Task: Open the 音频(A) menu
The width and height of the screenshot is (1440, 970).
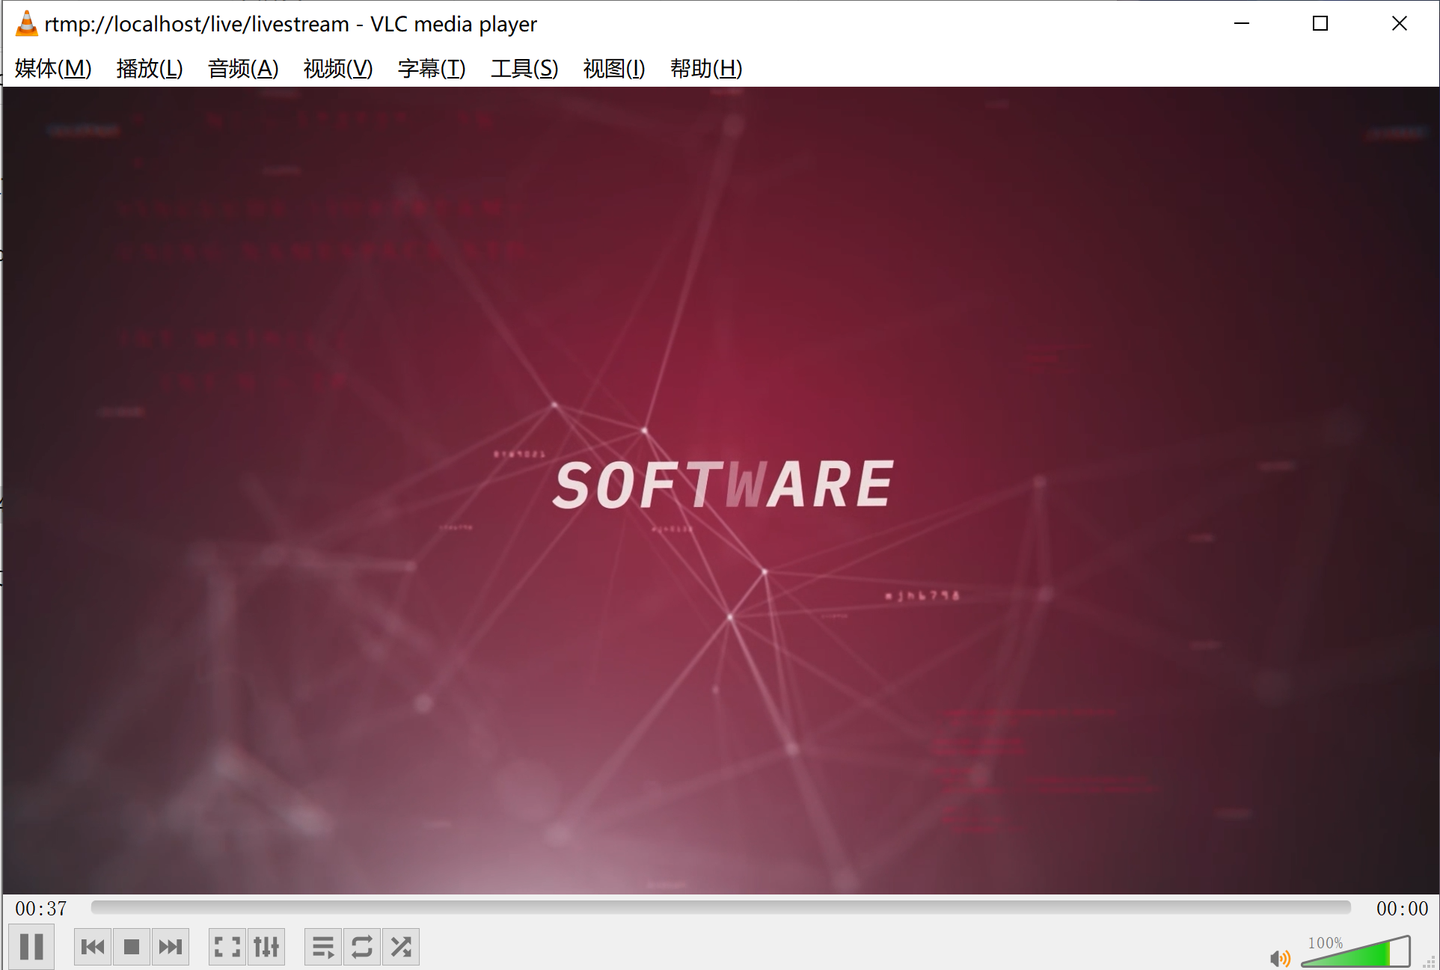Action: pyautogui.click(x=242, y=68)
